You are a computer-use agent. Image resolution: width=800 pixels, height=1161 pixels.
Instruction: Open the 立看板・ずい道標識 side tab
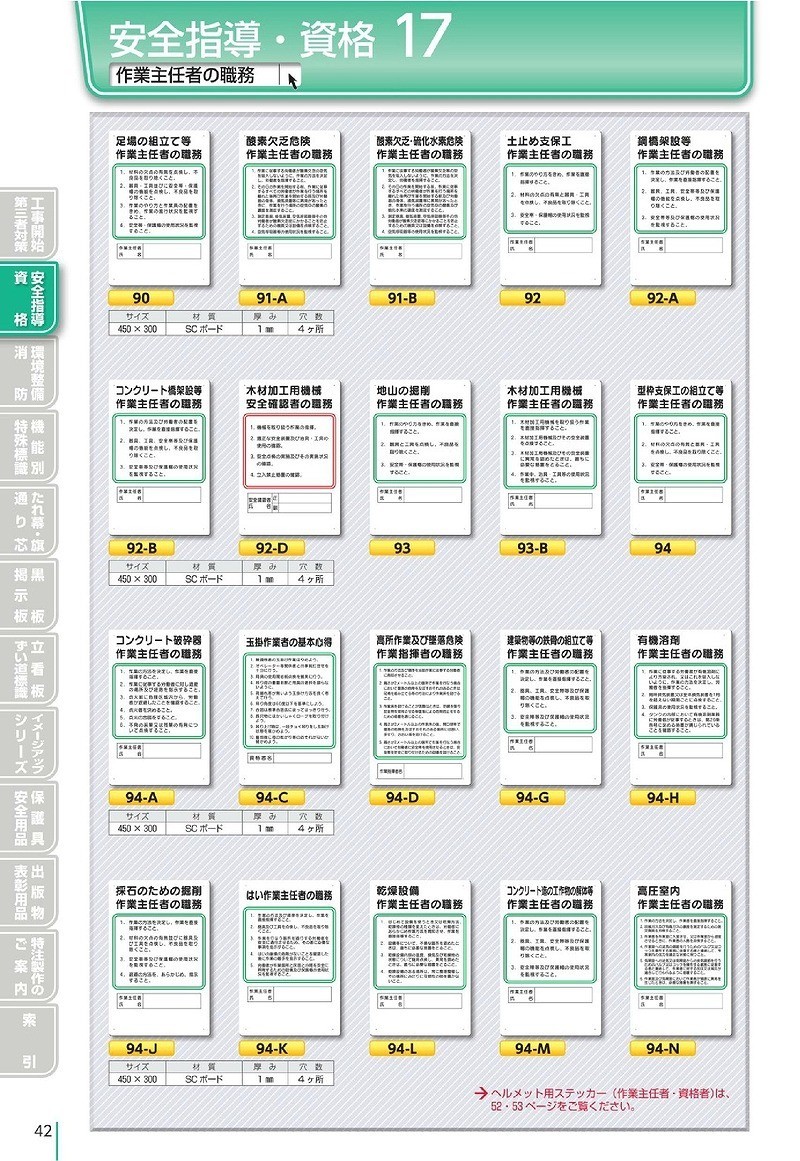28,669
